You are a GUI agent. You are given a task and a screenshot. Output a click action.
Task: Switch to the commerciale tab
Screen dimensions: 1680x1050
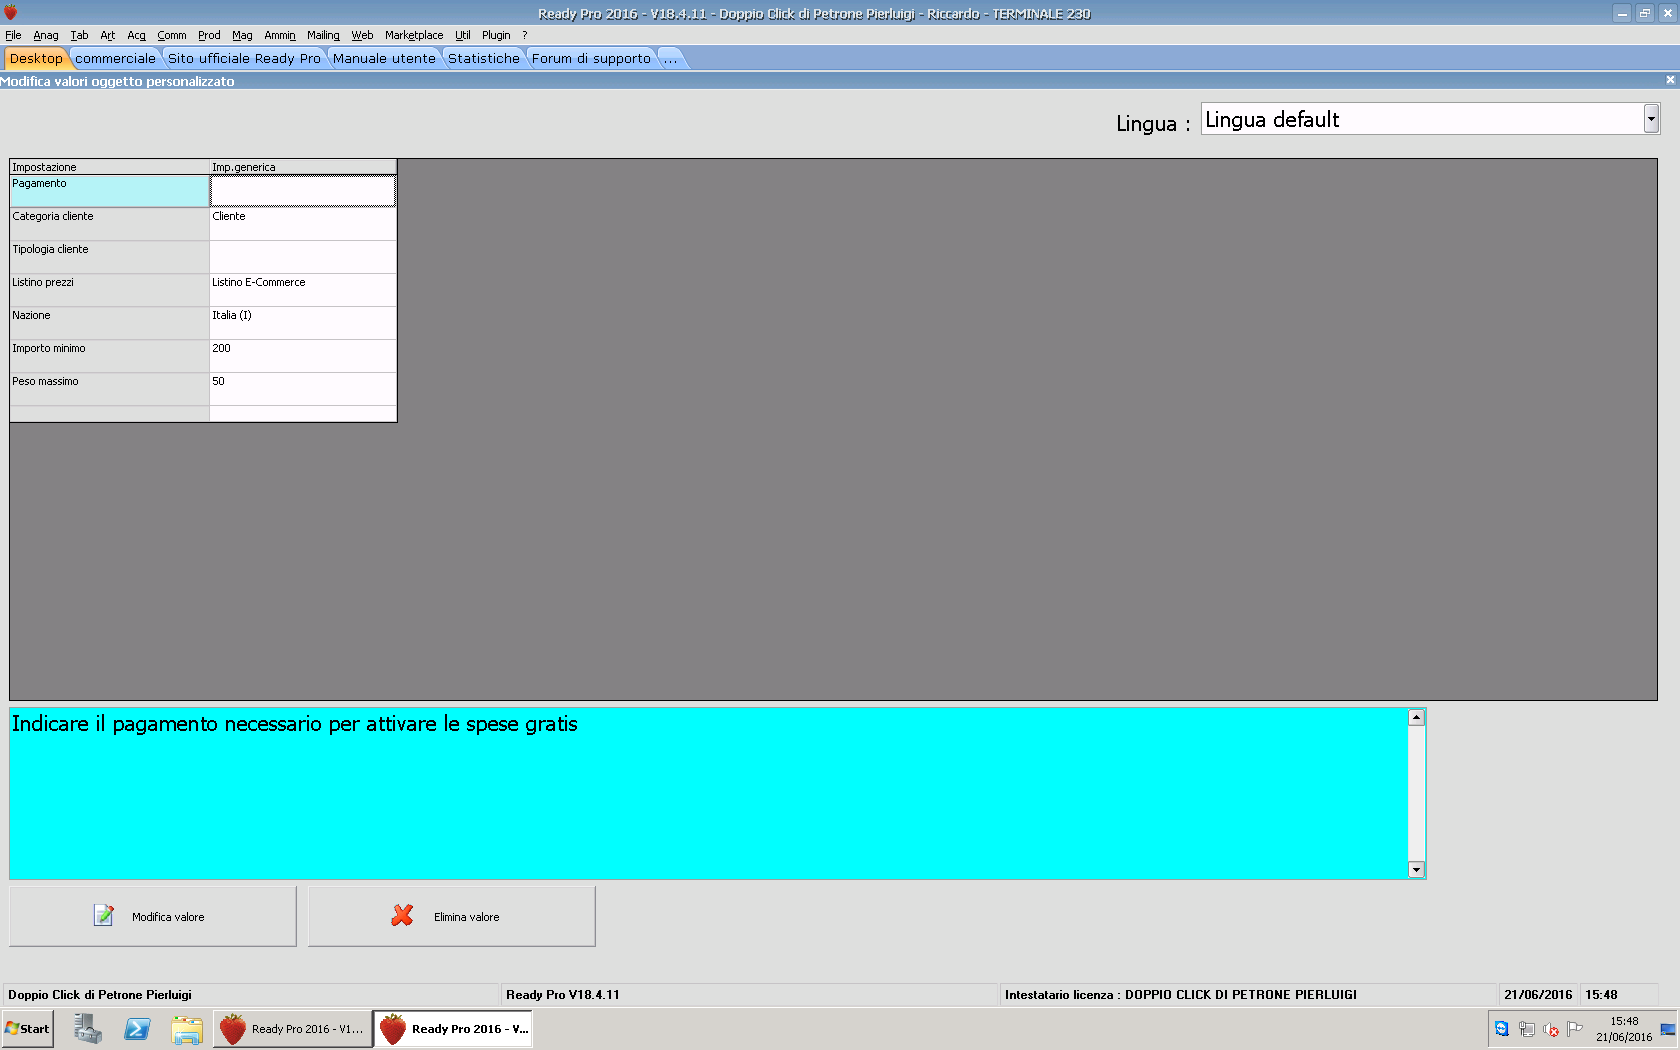115,58
